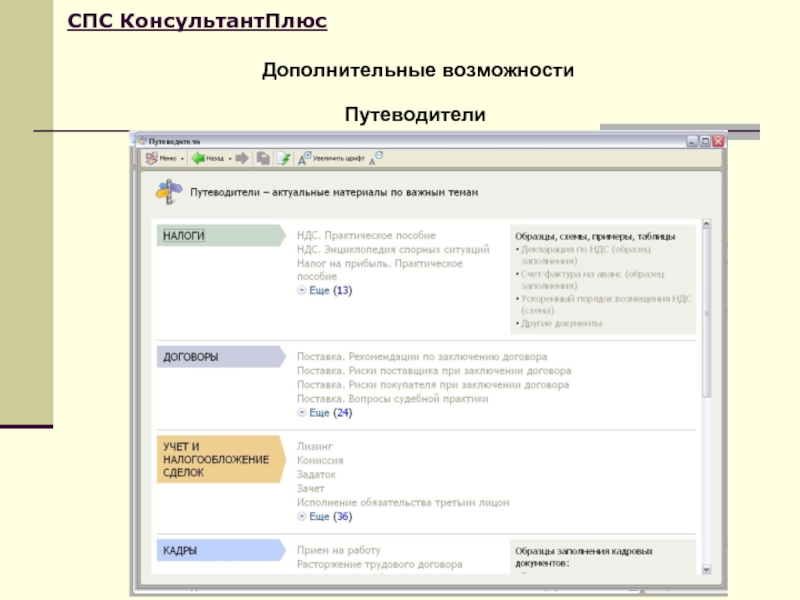Close the Путеводители window
This screenshot has height=600, width=800.
718,141
